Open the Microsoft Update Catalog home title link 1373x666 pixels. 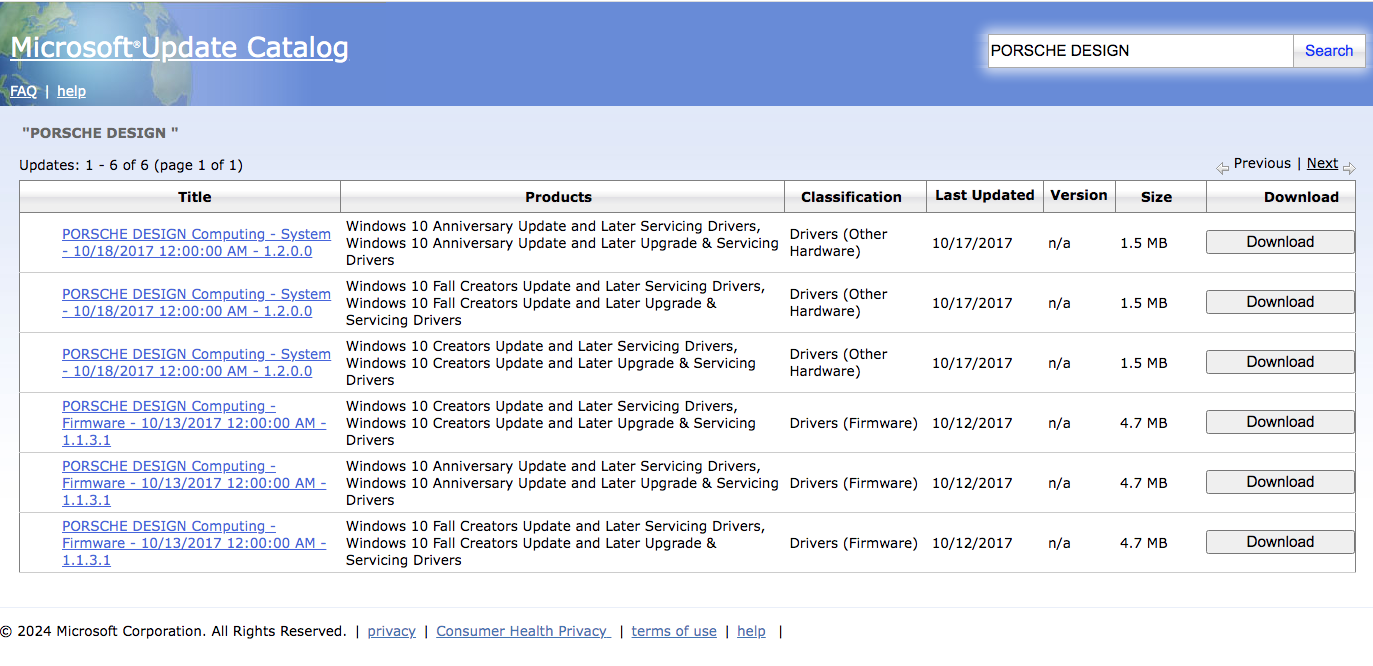click(x=179, y=47)
